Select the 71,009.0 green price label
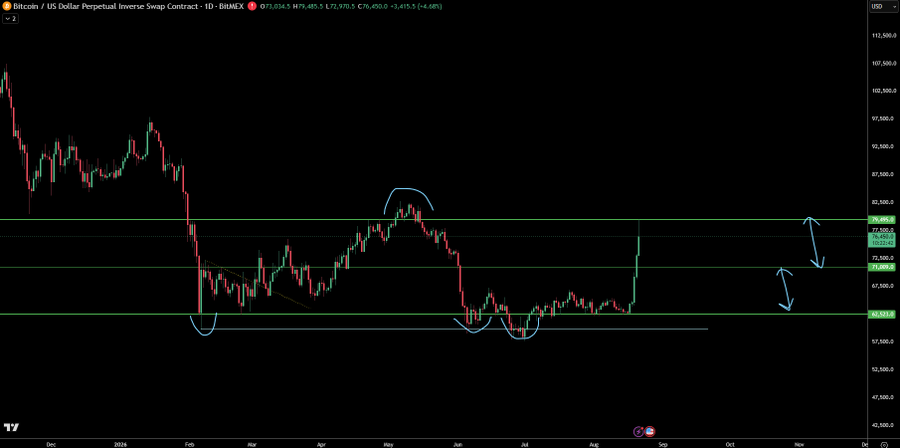This screenshot has width=900, height=448. click(x=883, y=267)
